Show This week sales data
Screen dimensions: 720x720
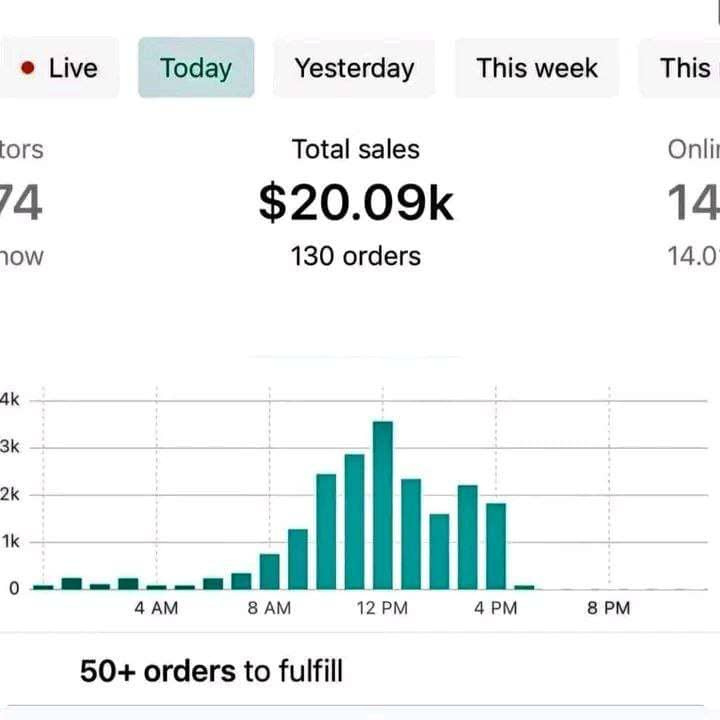pos(537,68)
